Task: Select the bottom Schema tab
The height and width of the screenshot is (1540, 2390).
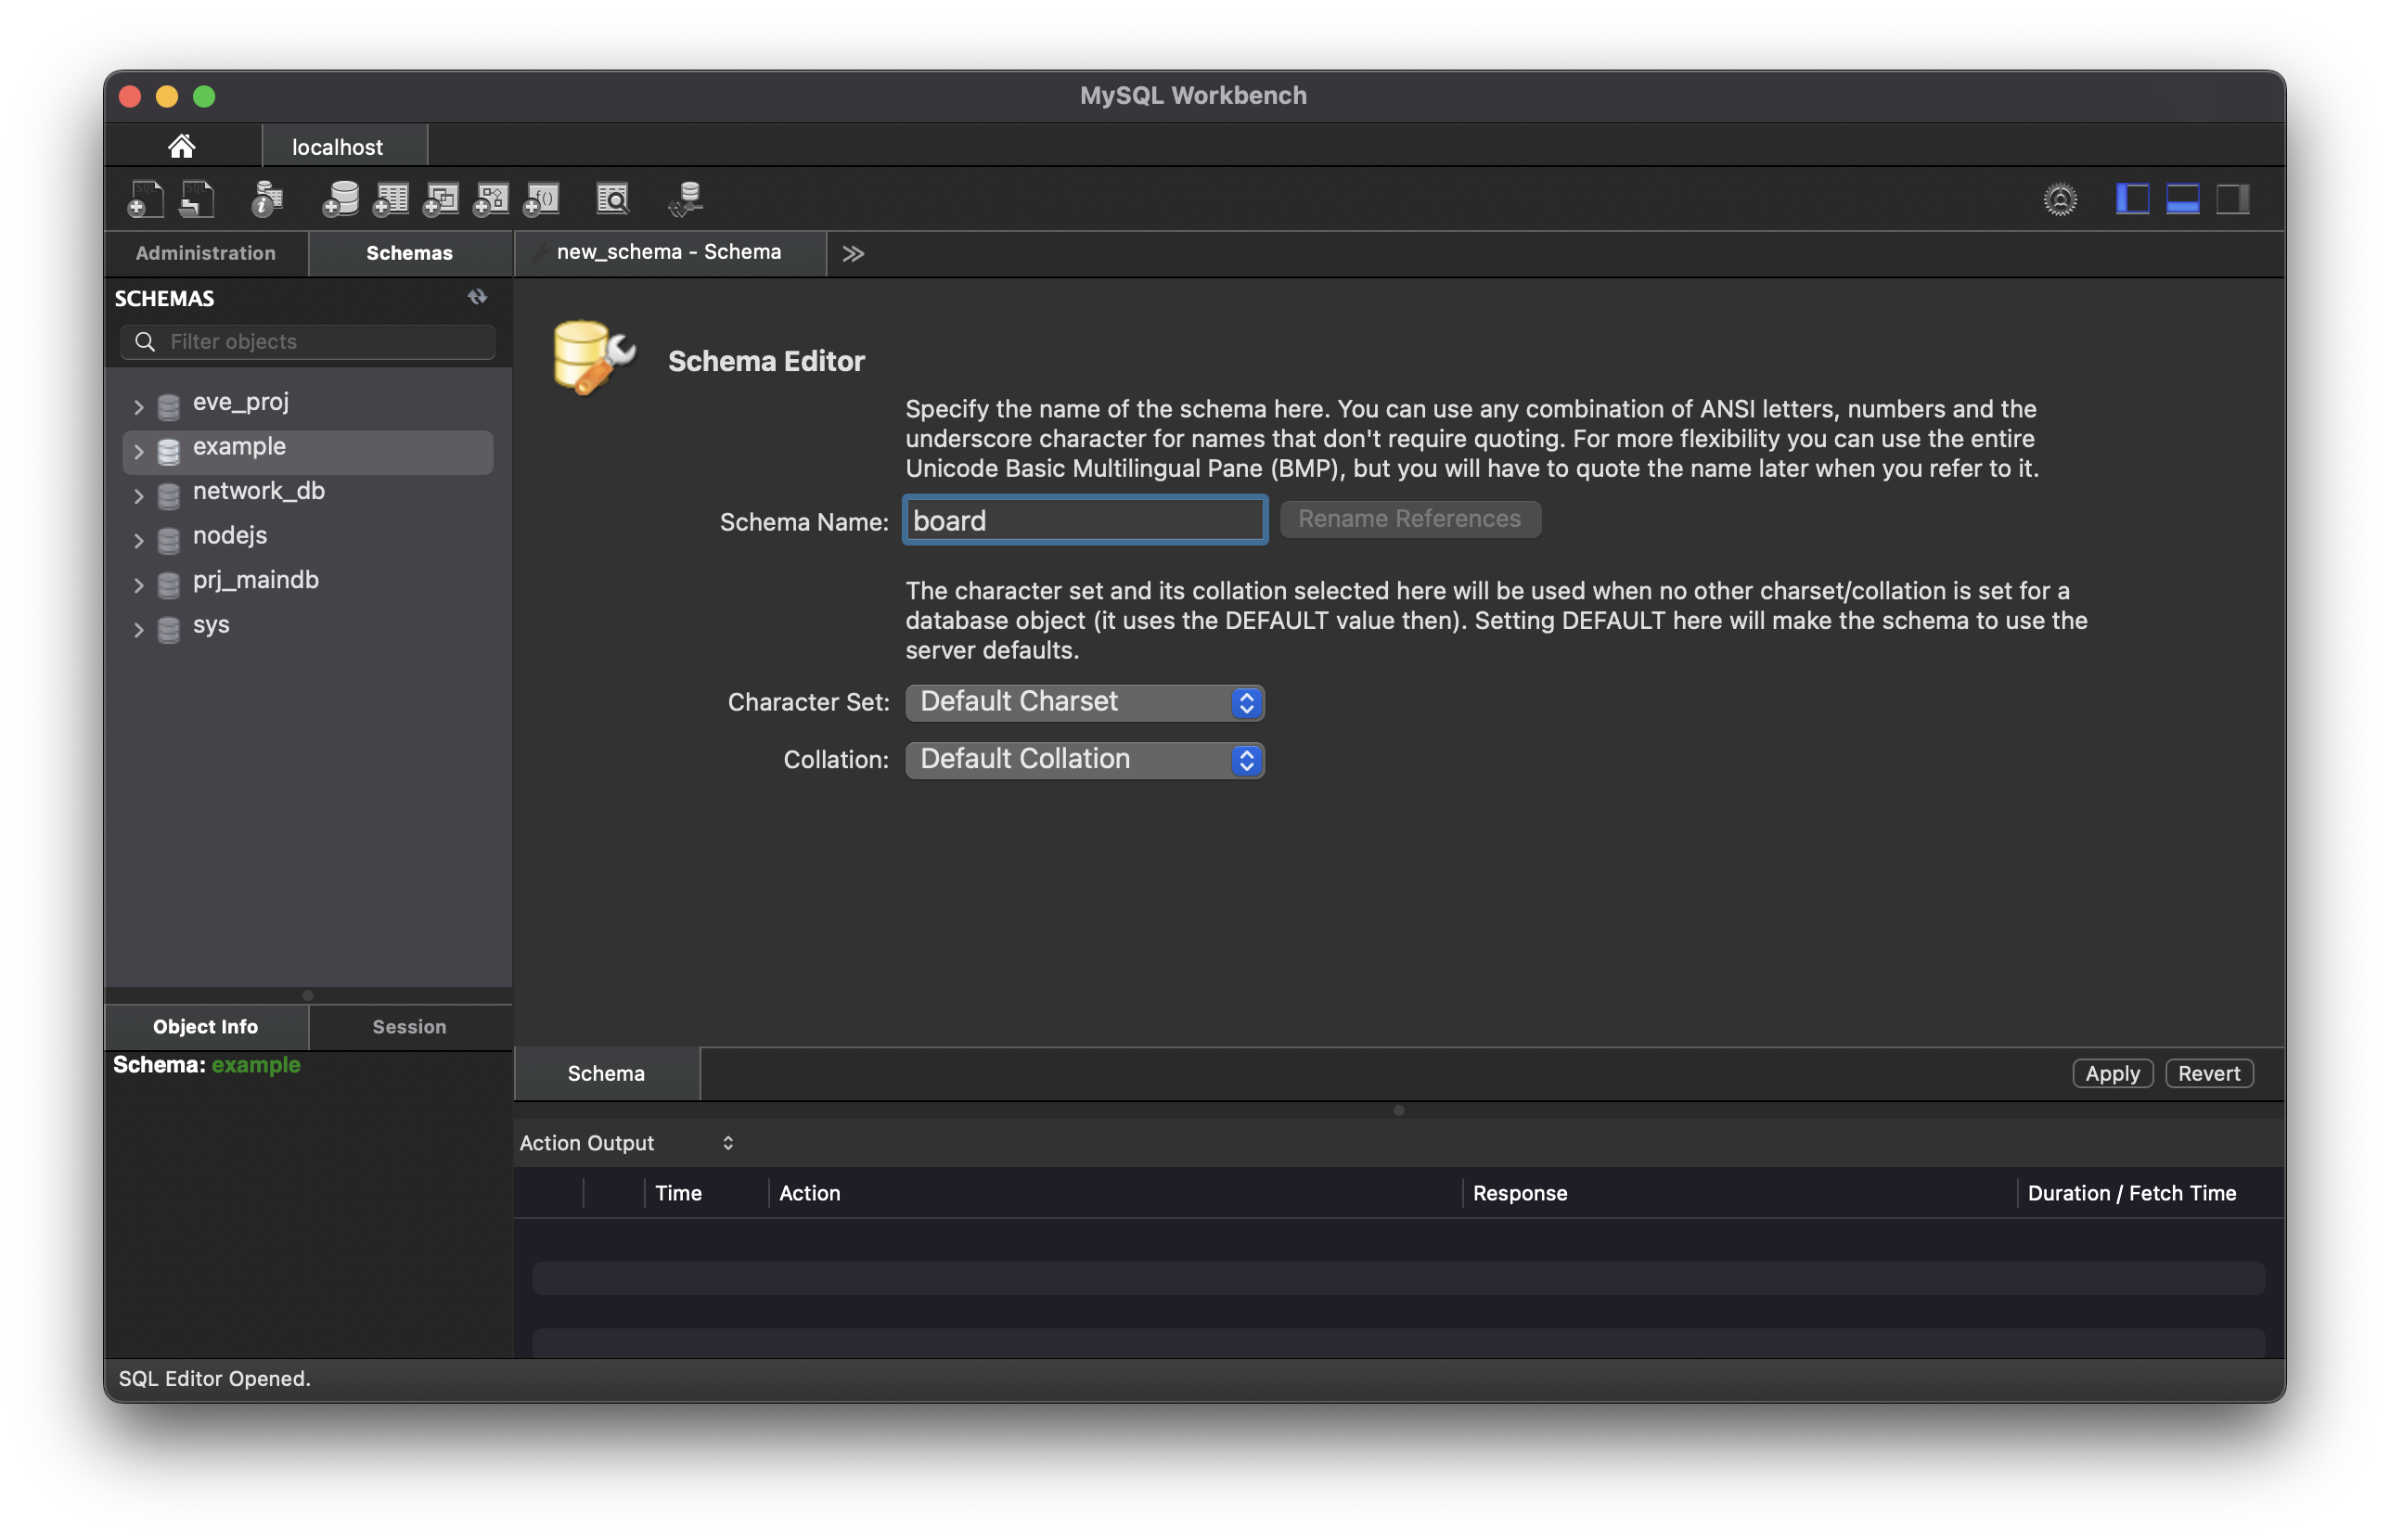Action: (x=606, y=1074)
